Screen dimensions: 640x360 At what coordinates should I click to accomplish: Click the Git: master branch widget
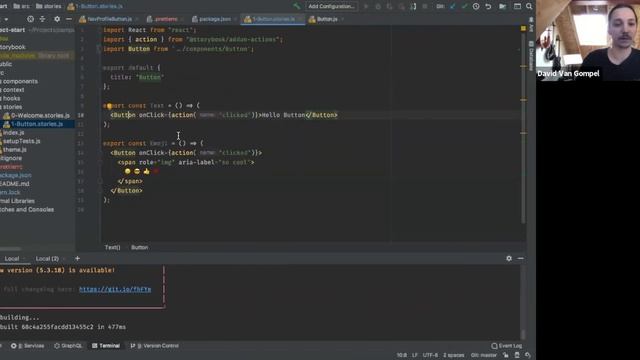pyautogui.click(x=484, y=355)
